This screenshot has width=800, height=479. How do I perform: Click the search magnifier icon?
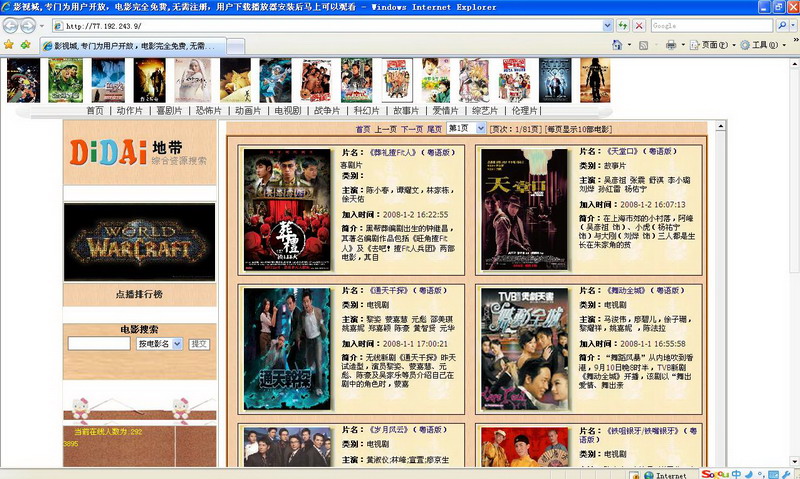click(x=782, y=26)
